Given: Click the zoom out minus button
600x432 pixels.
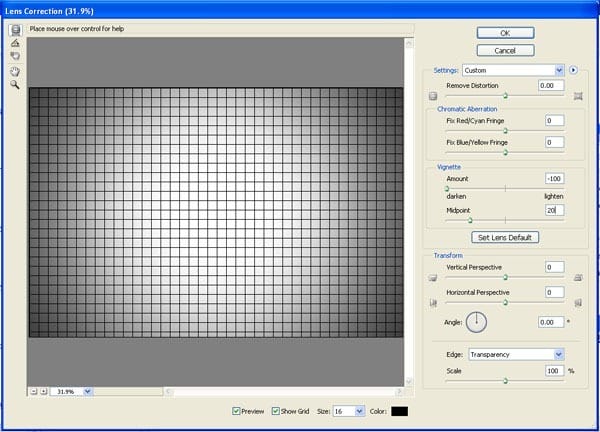Looking at the screenshot, I should 34,391.
